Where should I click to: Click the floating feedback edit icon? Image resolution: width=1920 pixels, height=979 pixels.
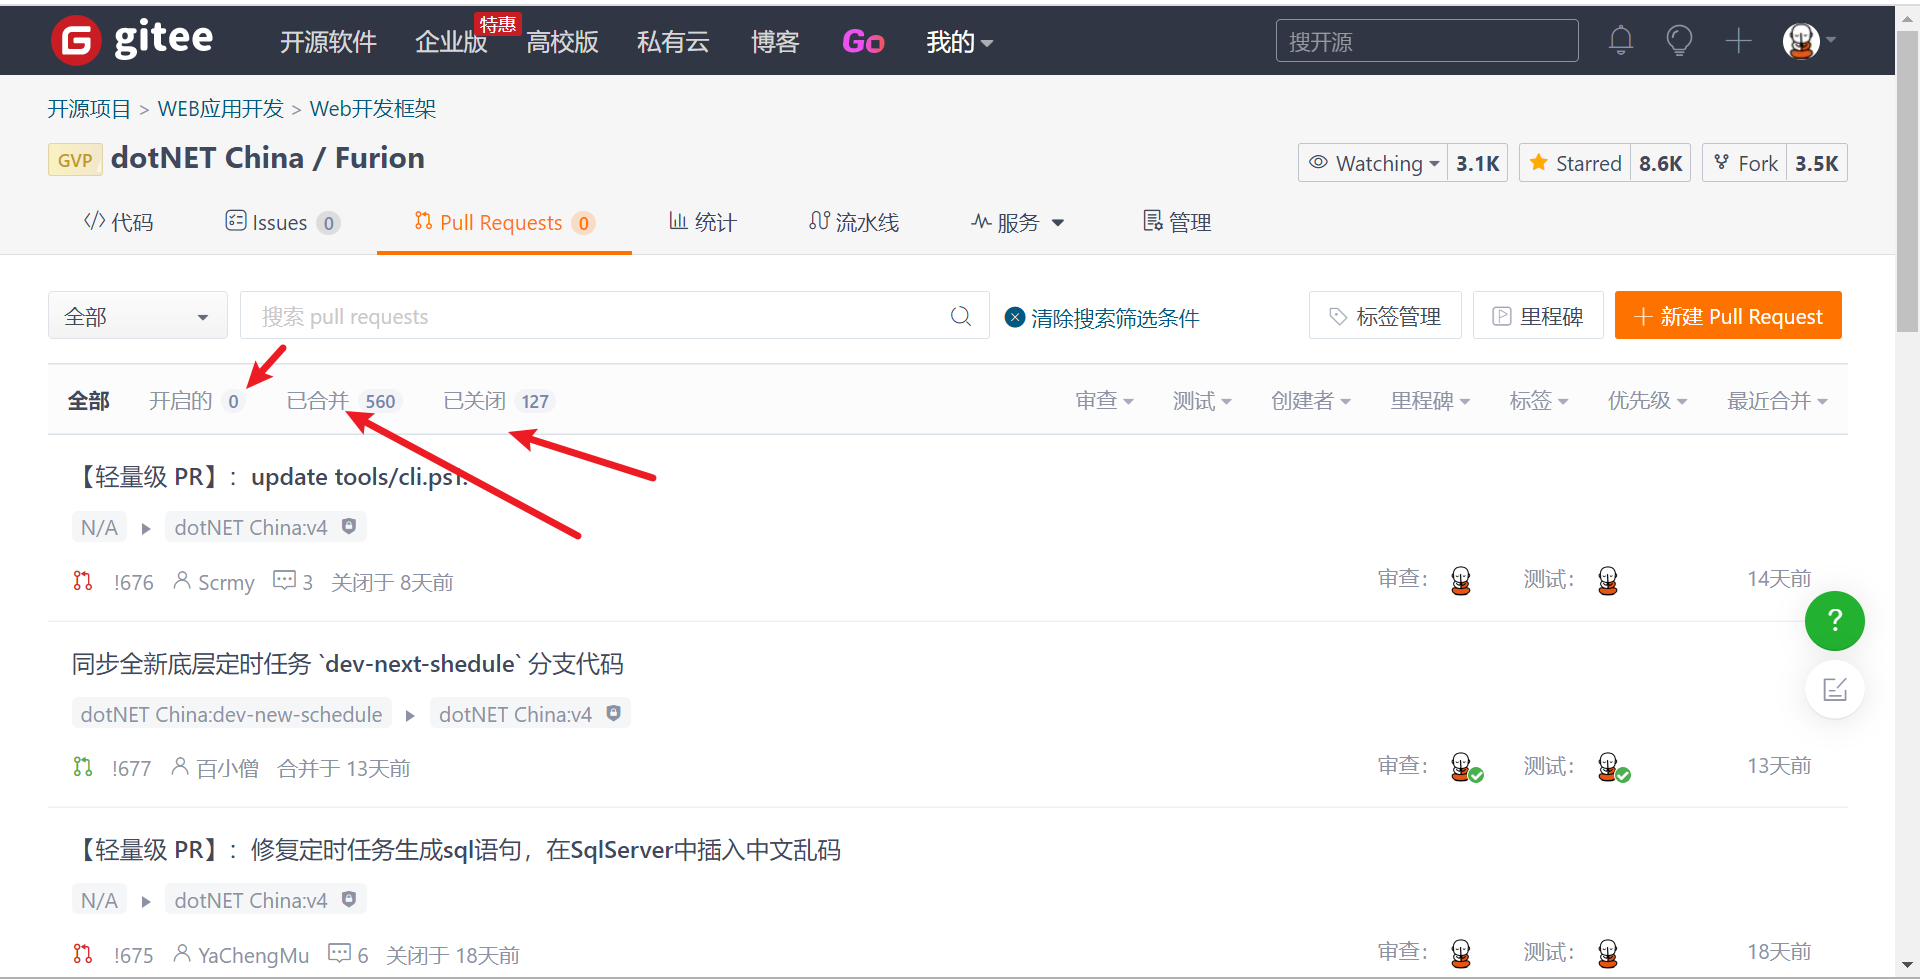[1834, 689]
